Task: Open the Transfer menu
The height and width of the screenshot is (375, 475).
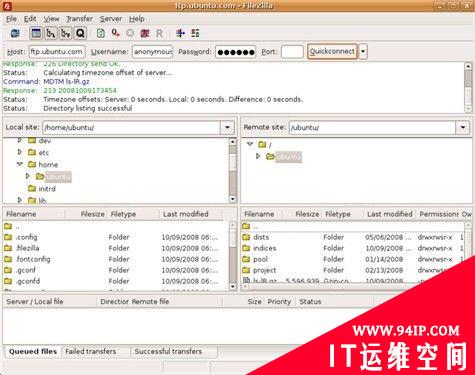Action: click(79, 19)
